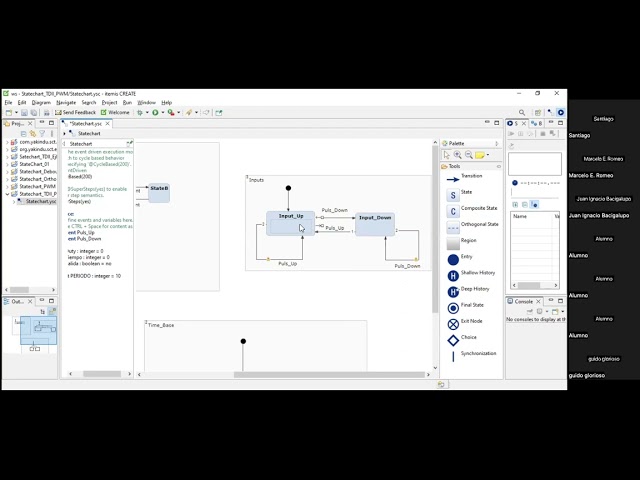
Task: Click the Print toolbar icon
Action: [x=47, y=113]
